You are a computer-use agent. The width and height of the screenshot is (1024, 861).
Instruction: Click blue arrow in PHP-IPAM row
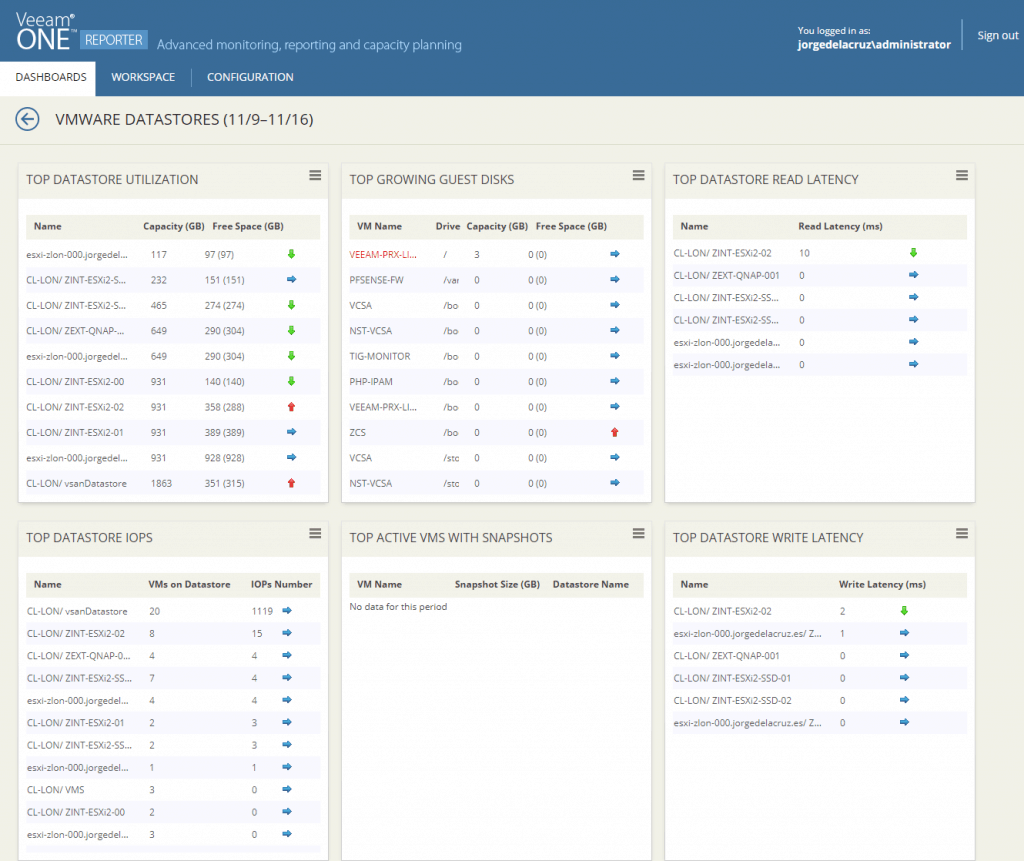tap(615, 382)
